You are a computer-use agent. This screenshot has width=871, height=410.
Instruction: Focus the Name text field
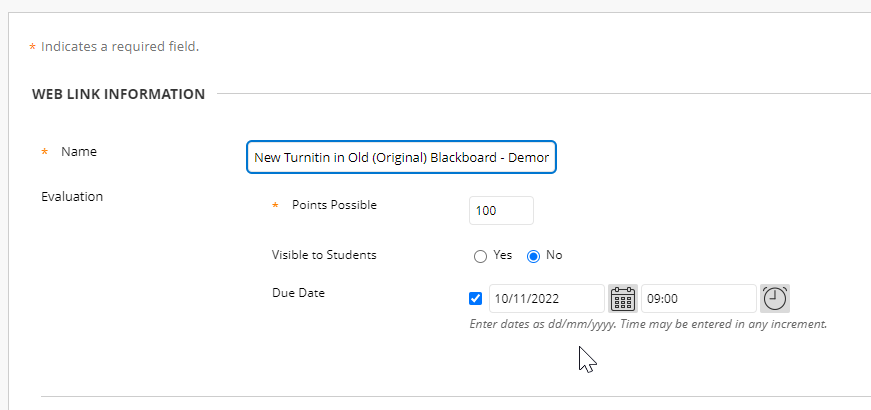point(401,157)
